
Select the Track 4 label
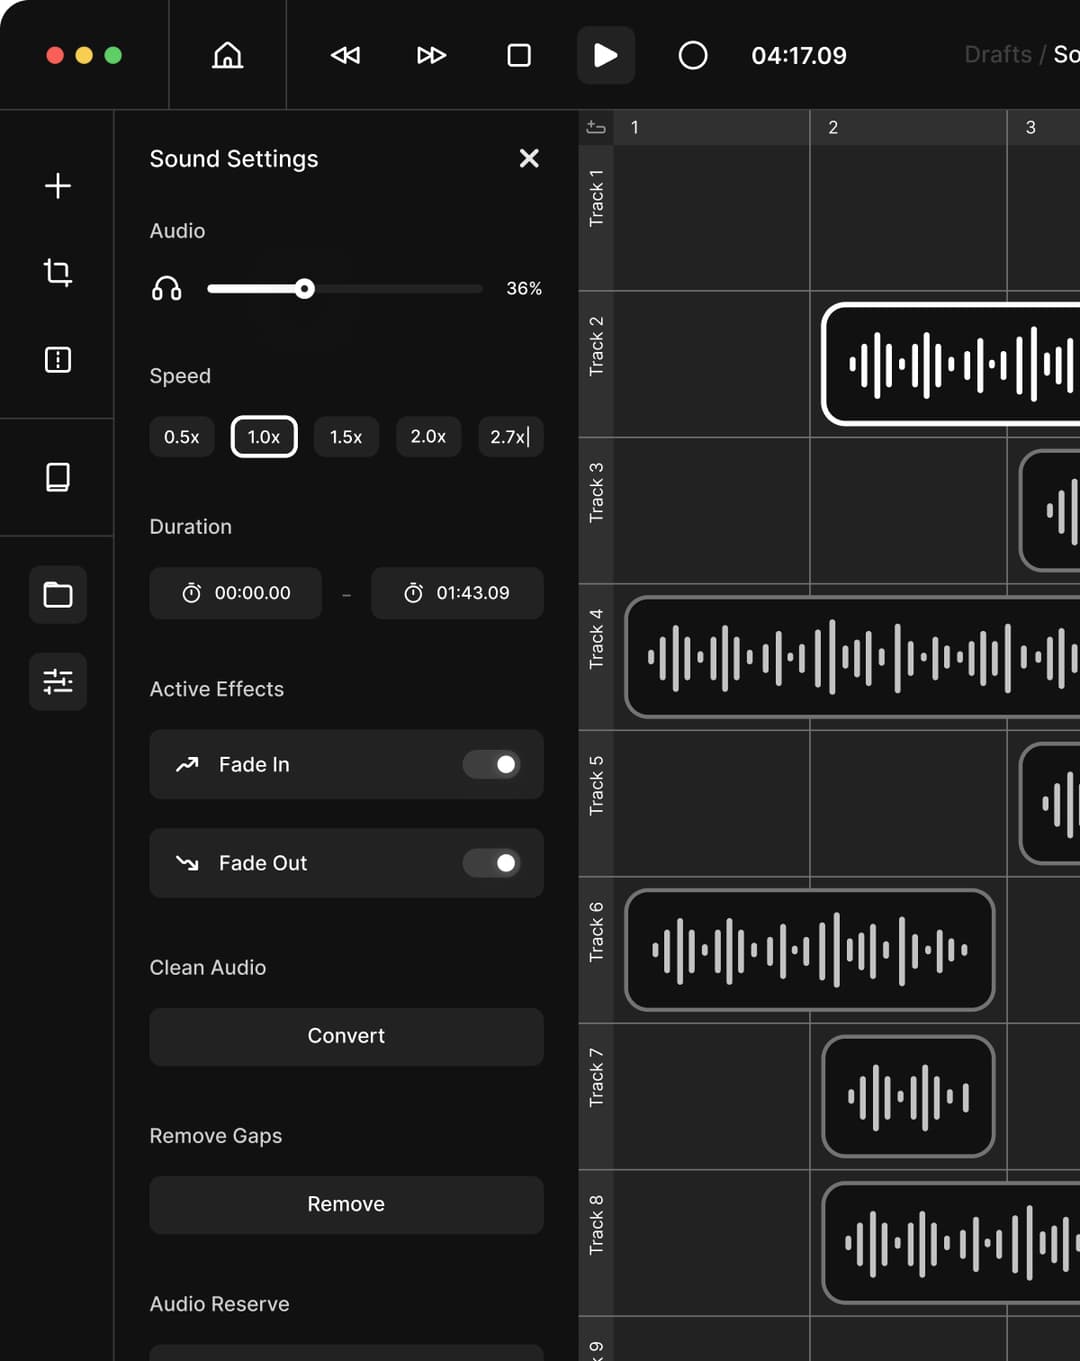point(596,638)
